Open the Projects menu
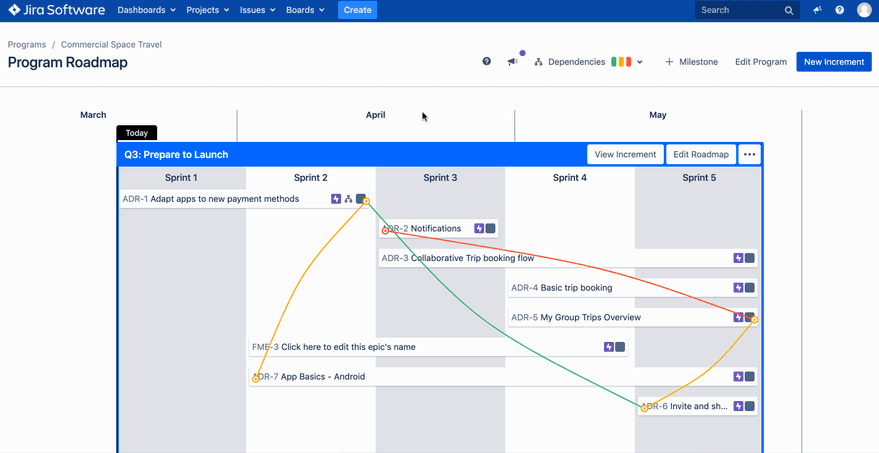Screen dimensions: 879x453 207,10
